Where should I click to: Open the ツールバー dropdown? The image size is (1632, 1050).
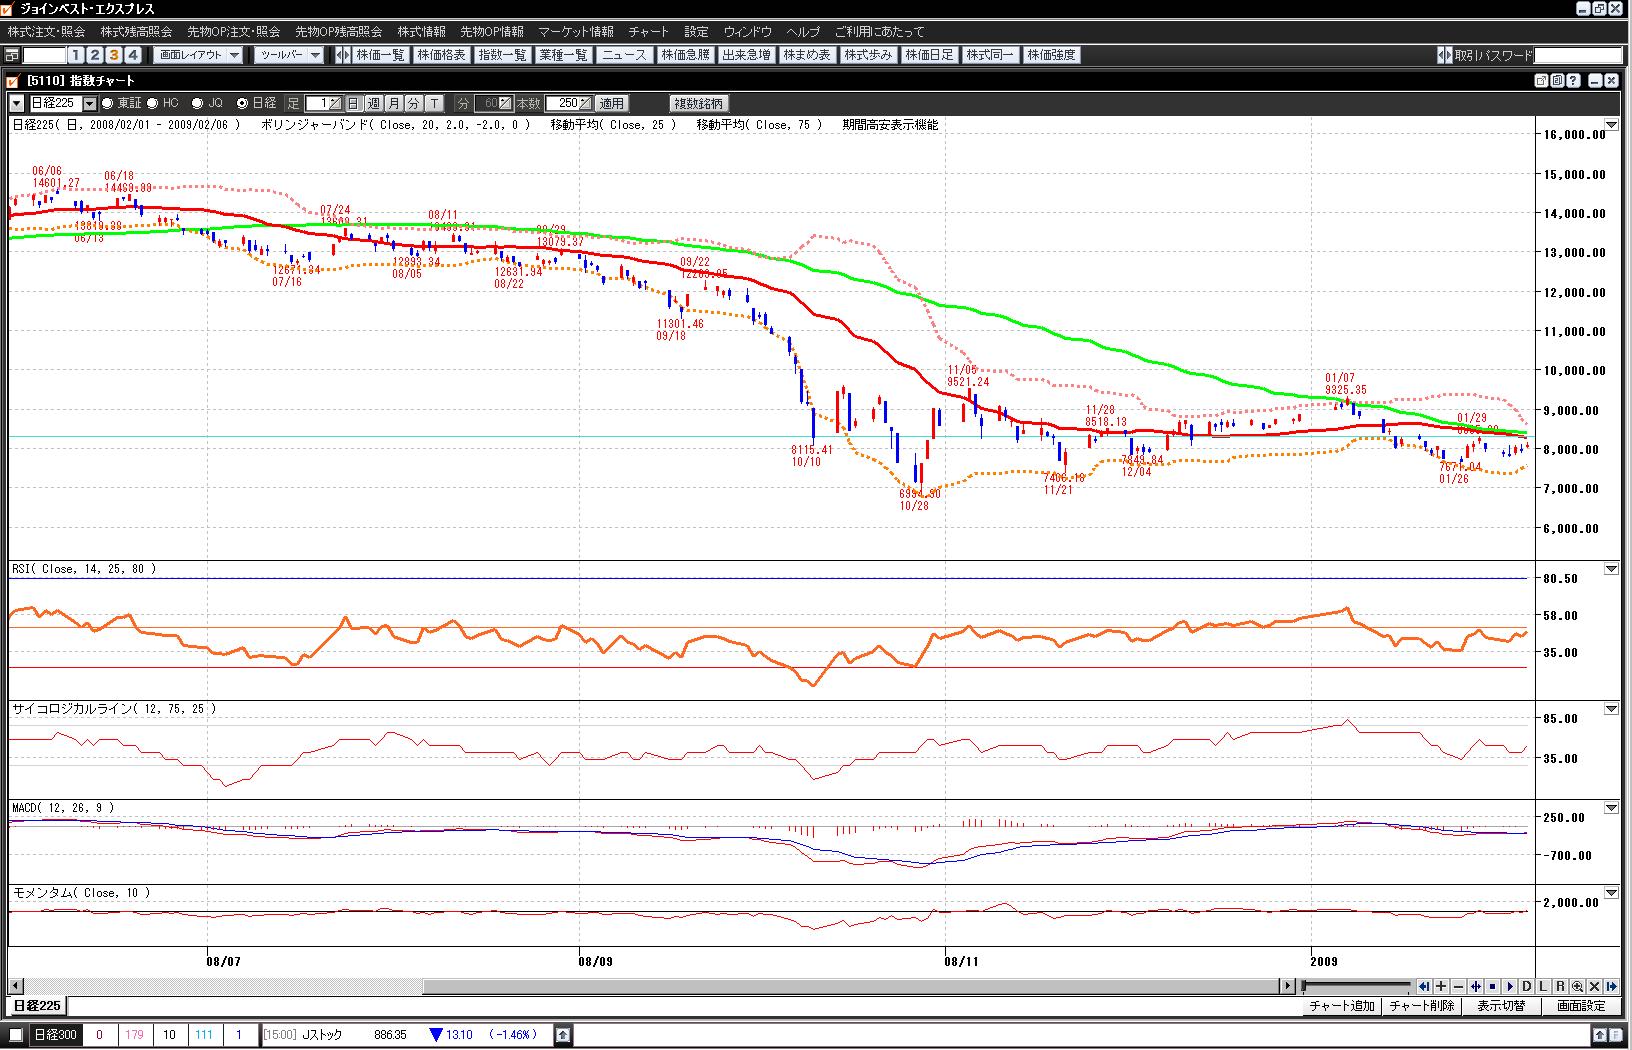click(288, 55)
